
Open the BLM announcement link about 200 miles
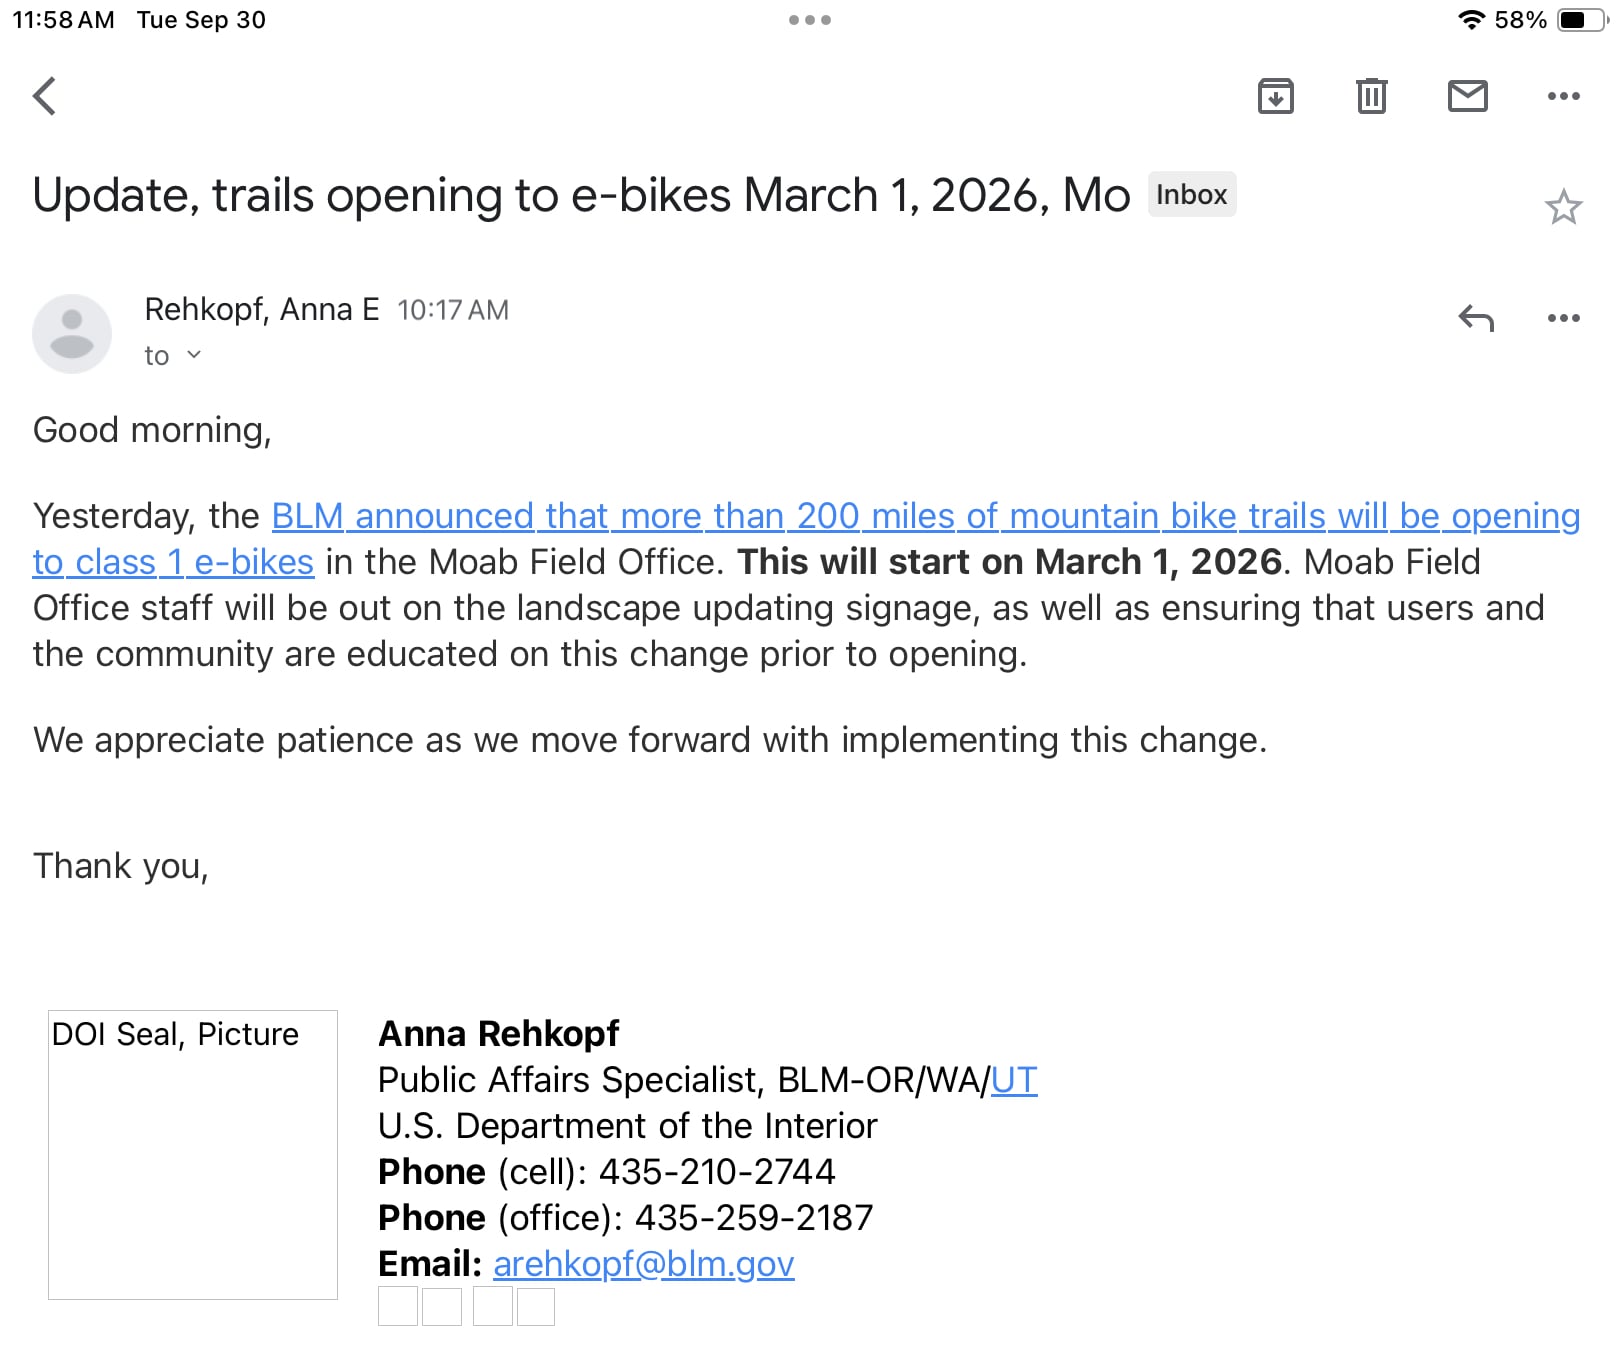926,516
